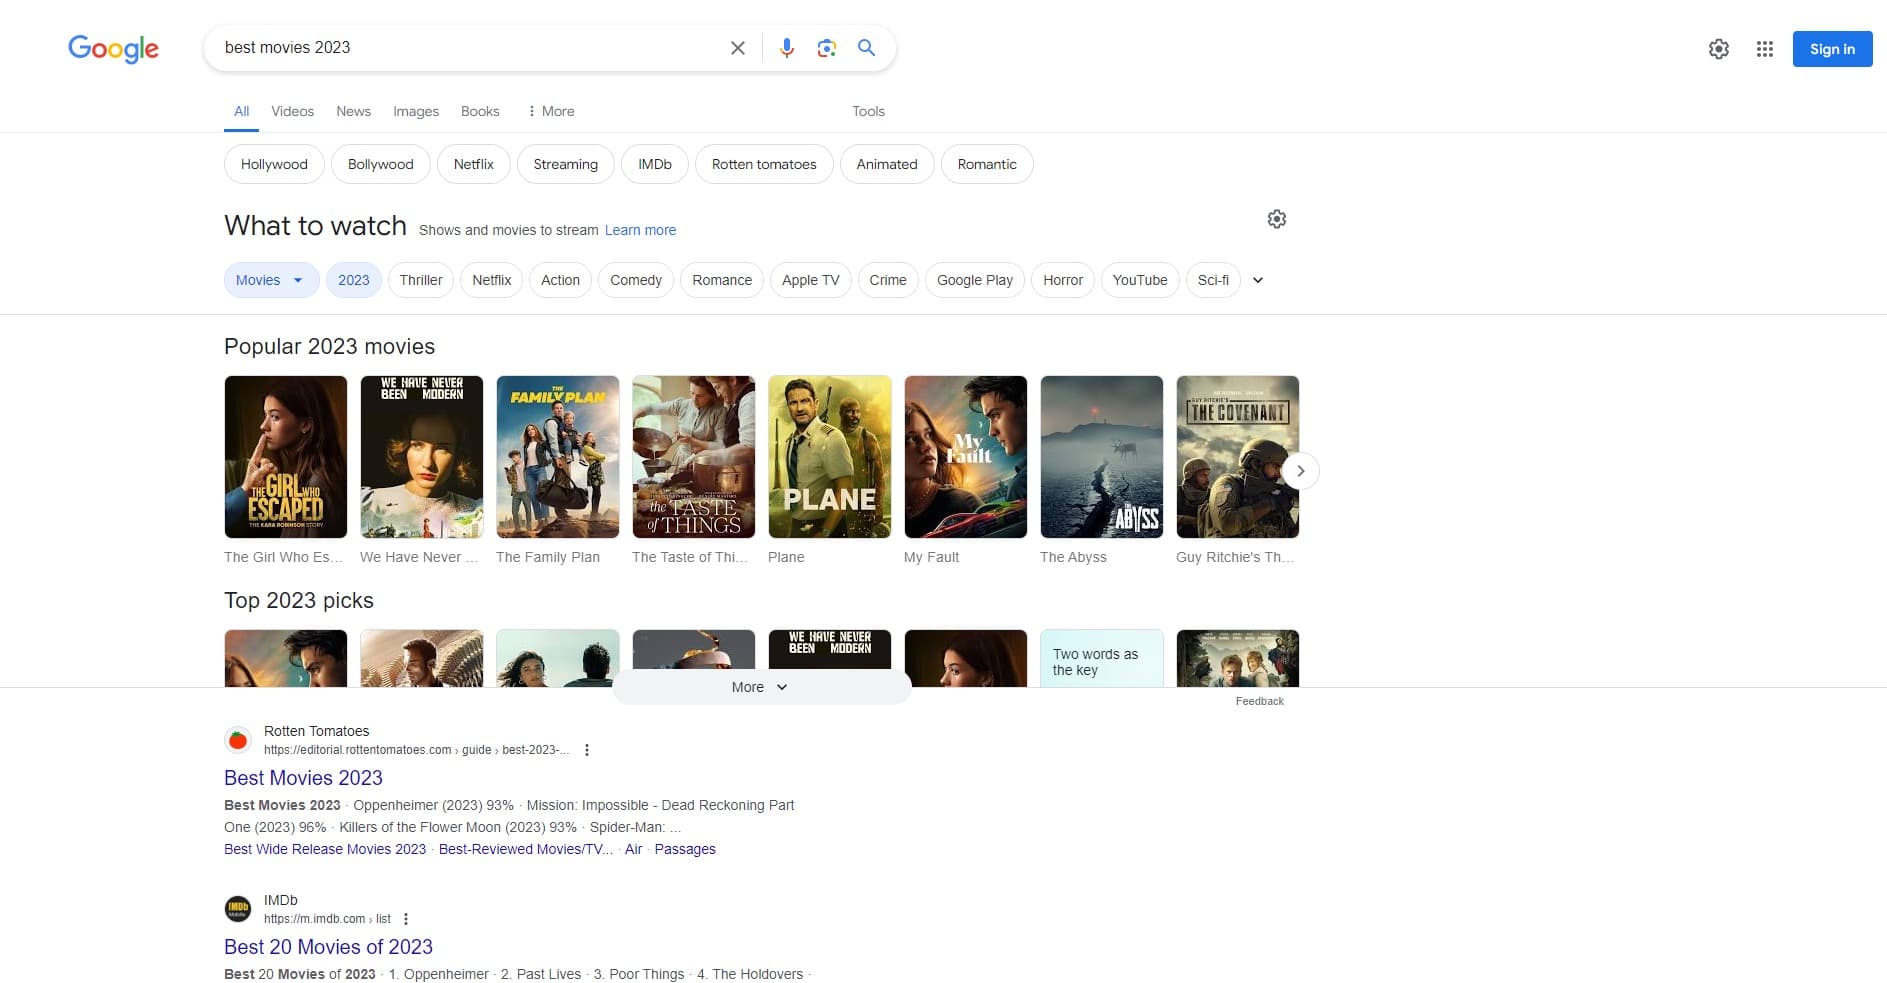Click the Google logo
The height and width of the screenshot is (983, 1887).
pyautogui.click(x=113, y=48)
